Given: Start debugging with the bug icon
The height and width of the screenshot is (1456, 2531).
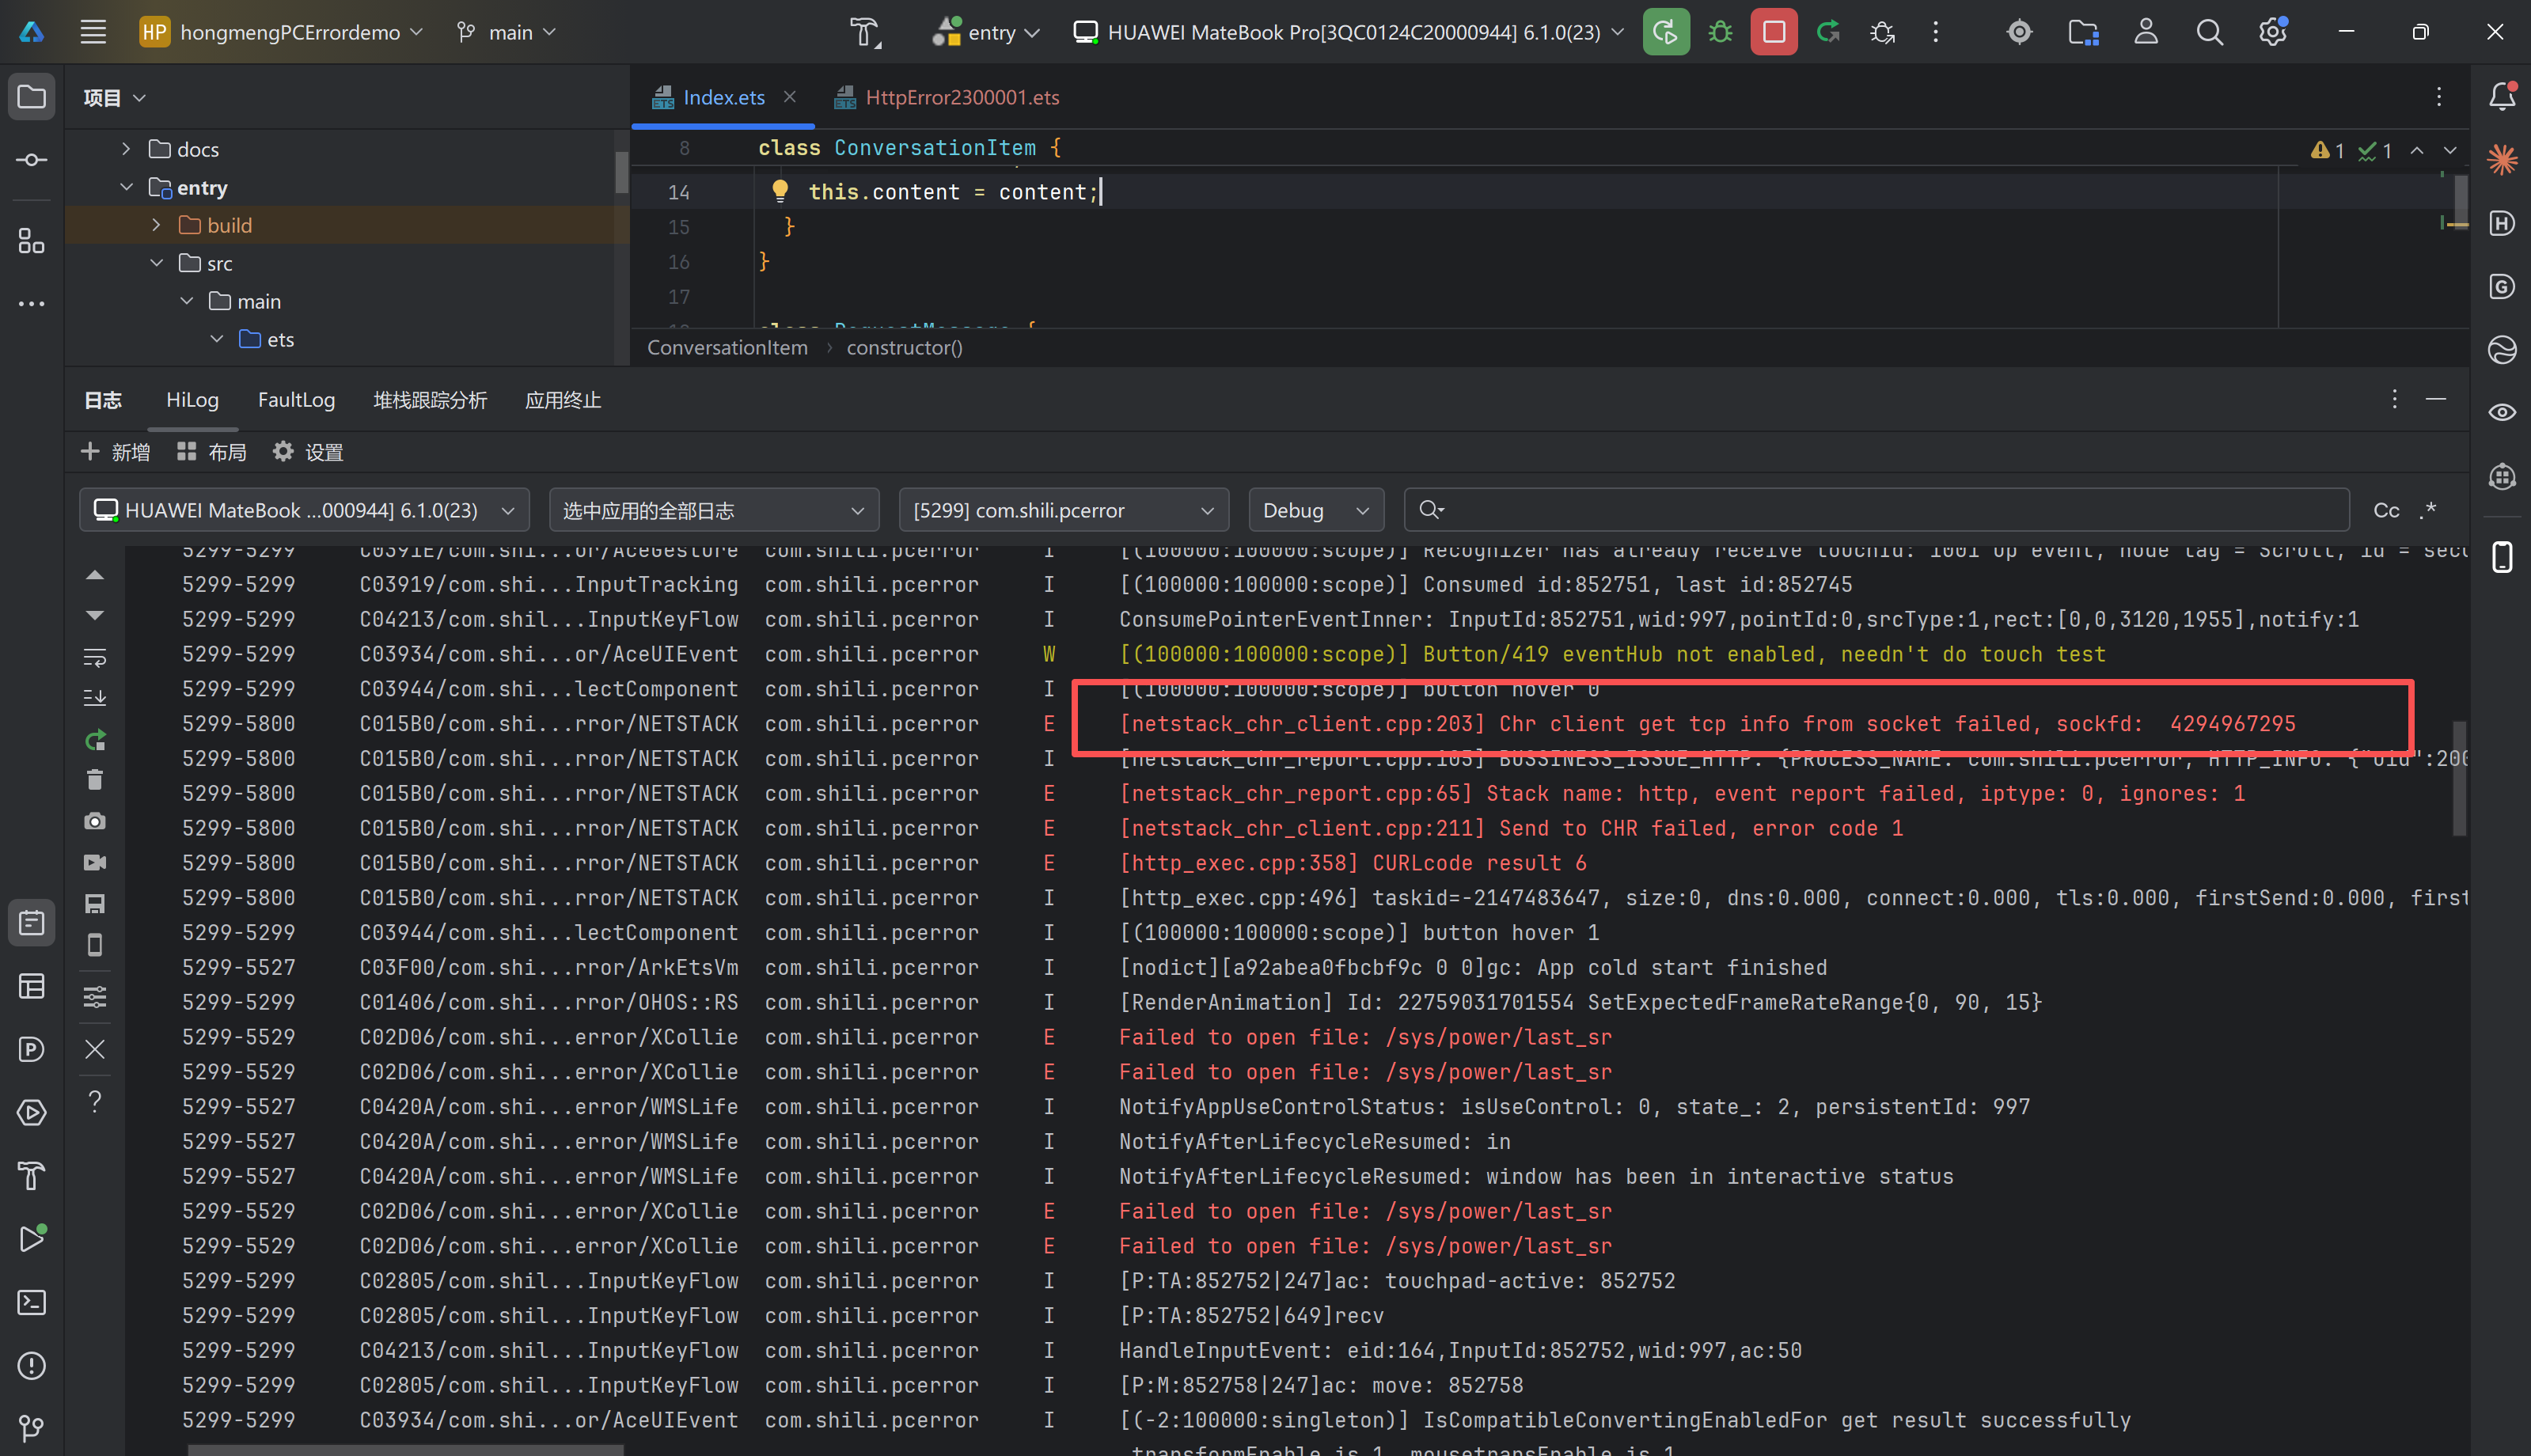Looking at the screenshot, I should (1720, 32).
